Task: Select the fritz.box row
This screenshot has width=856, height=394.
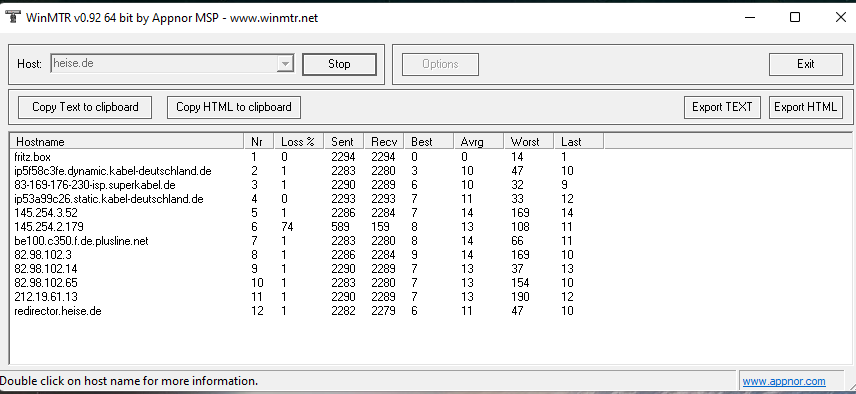Action: (306, 157)
